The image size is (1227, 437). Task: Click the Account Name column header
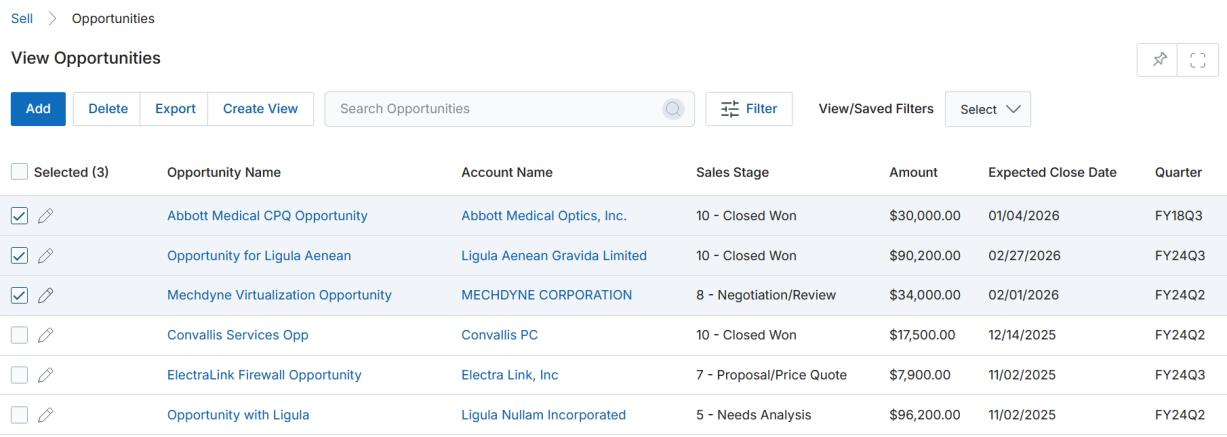click(507, 172)
